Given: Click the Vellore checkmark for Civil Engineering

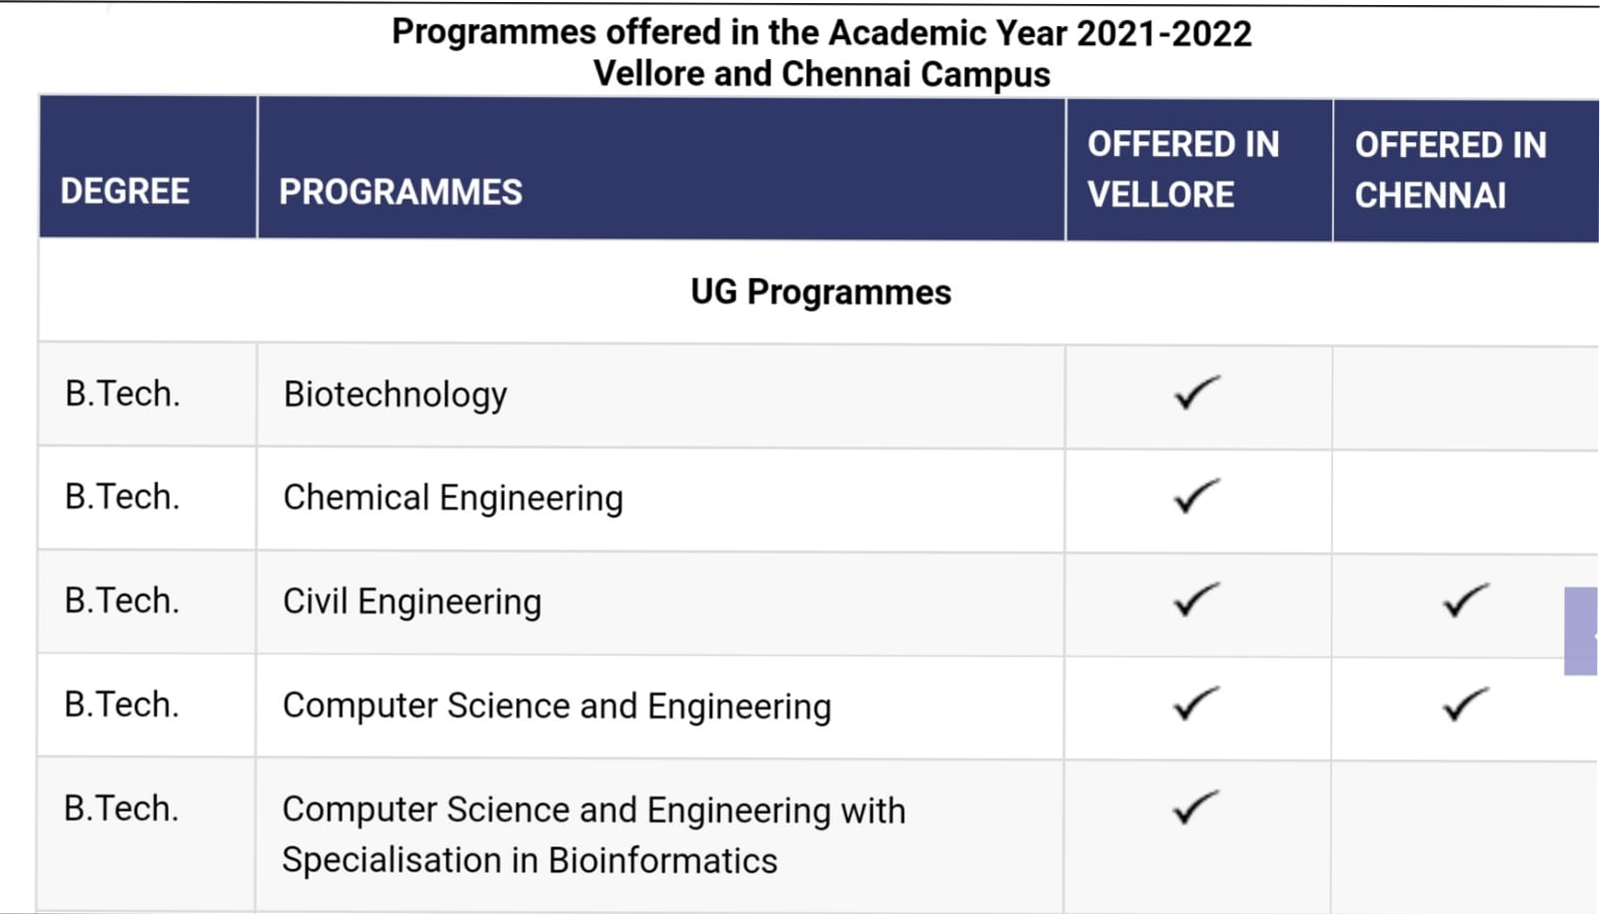Looking at the screenshot, I should pyautogui.click(x=1197, y=600).
